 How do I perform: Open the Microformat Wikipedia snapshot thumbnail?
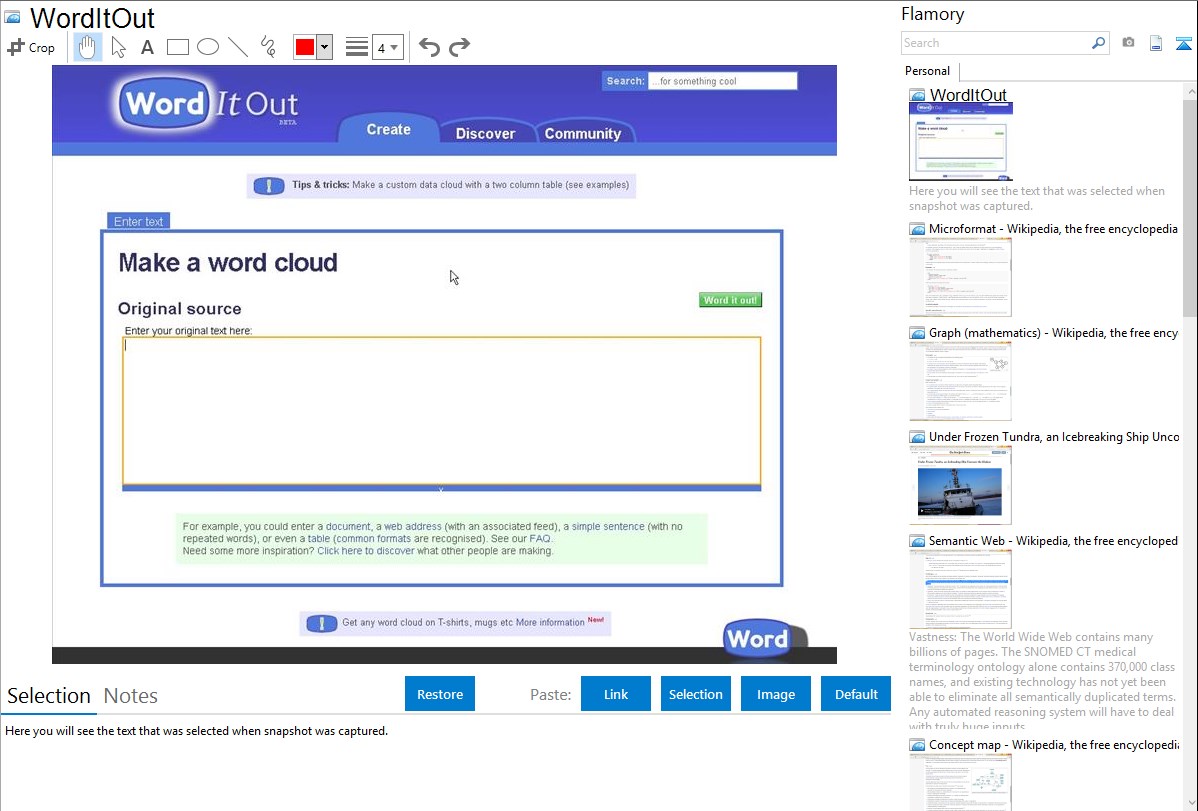pos(960,277)
